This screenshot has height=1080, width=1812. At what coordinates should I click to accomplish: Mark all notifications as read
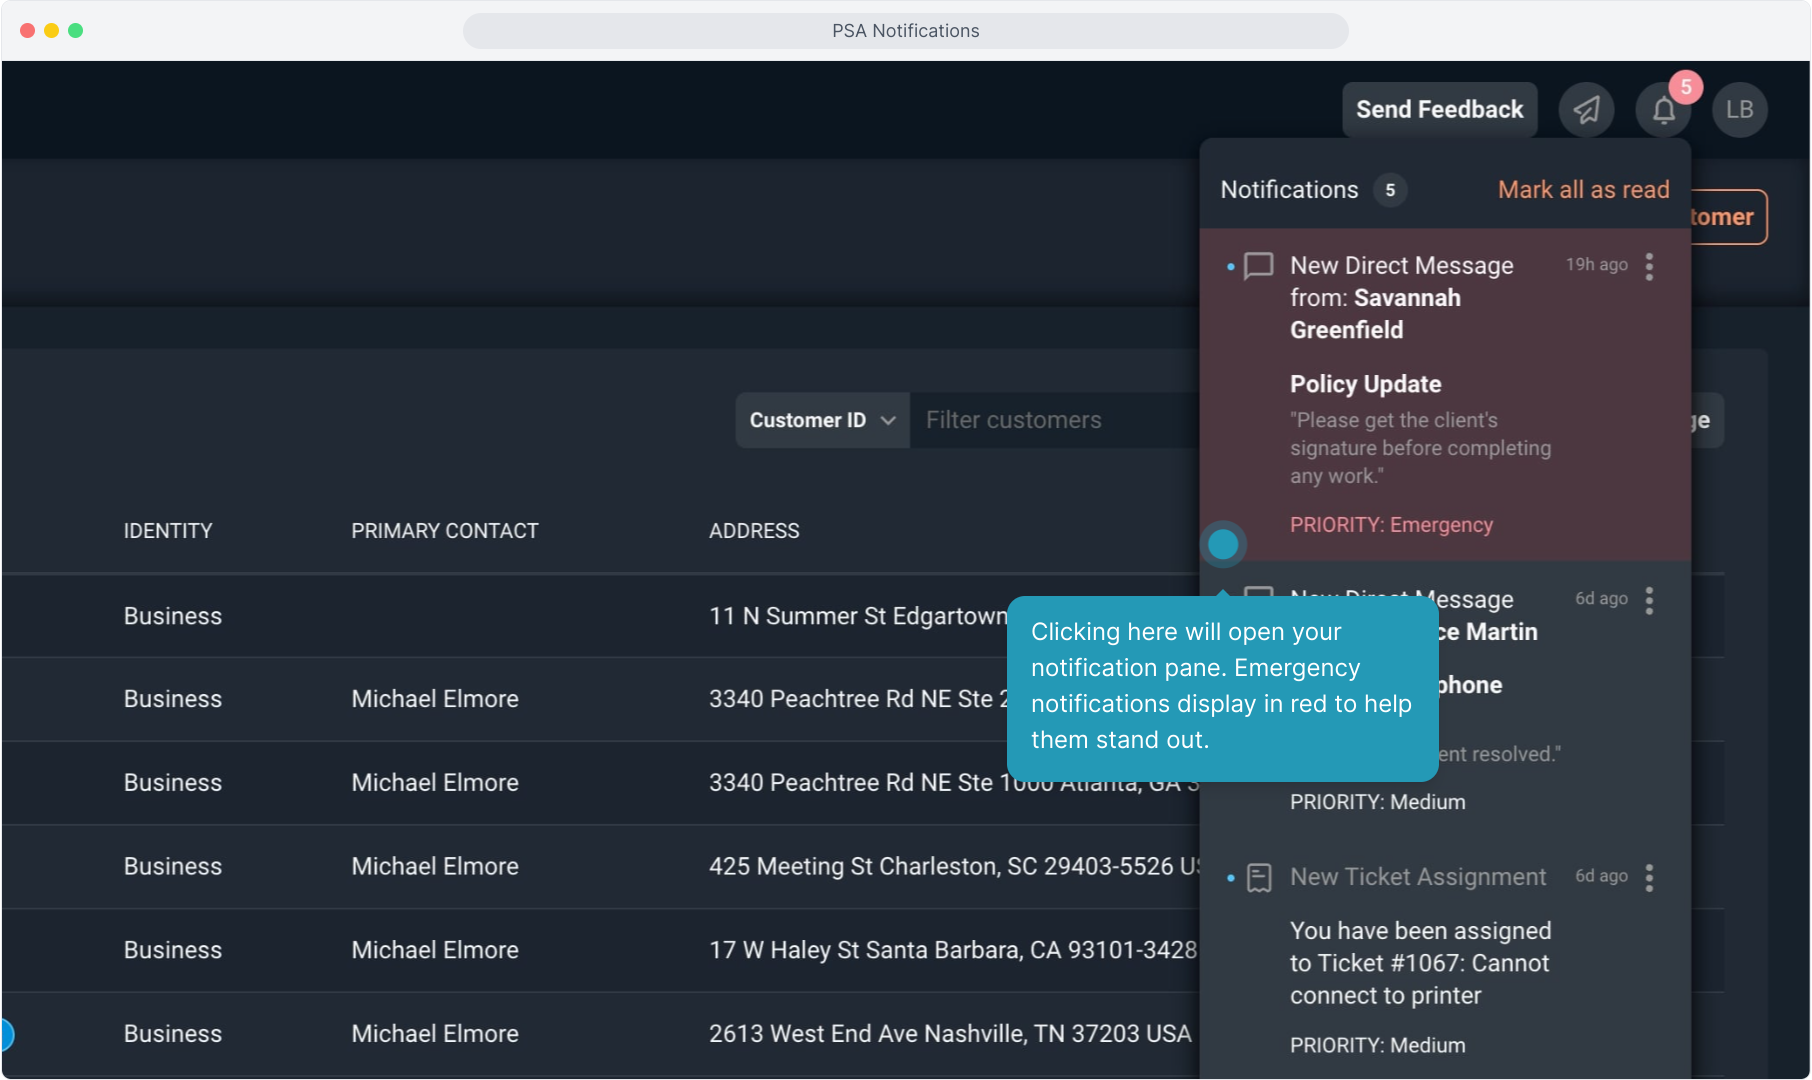1583,190
